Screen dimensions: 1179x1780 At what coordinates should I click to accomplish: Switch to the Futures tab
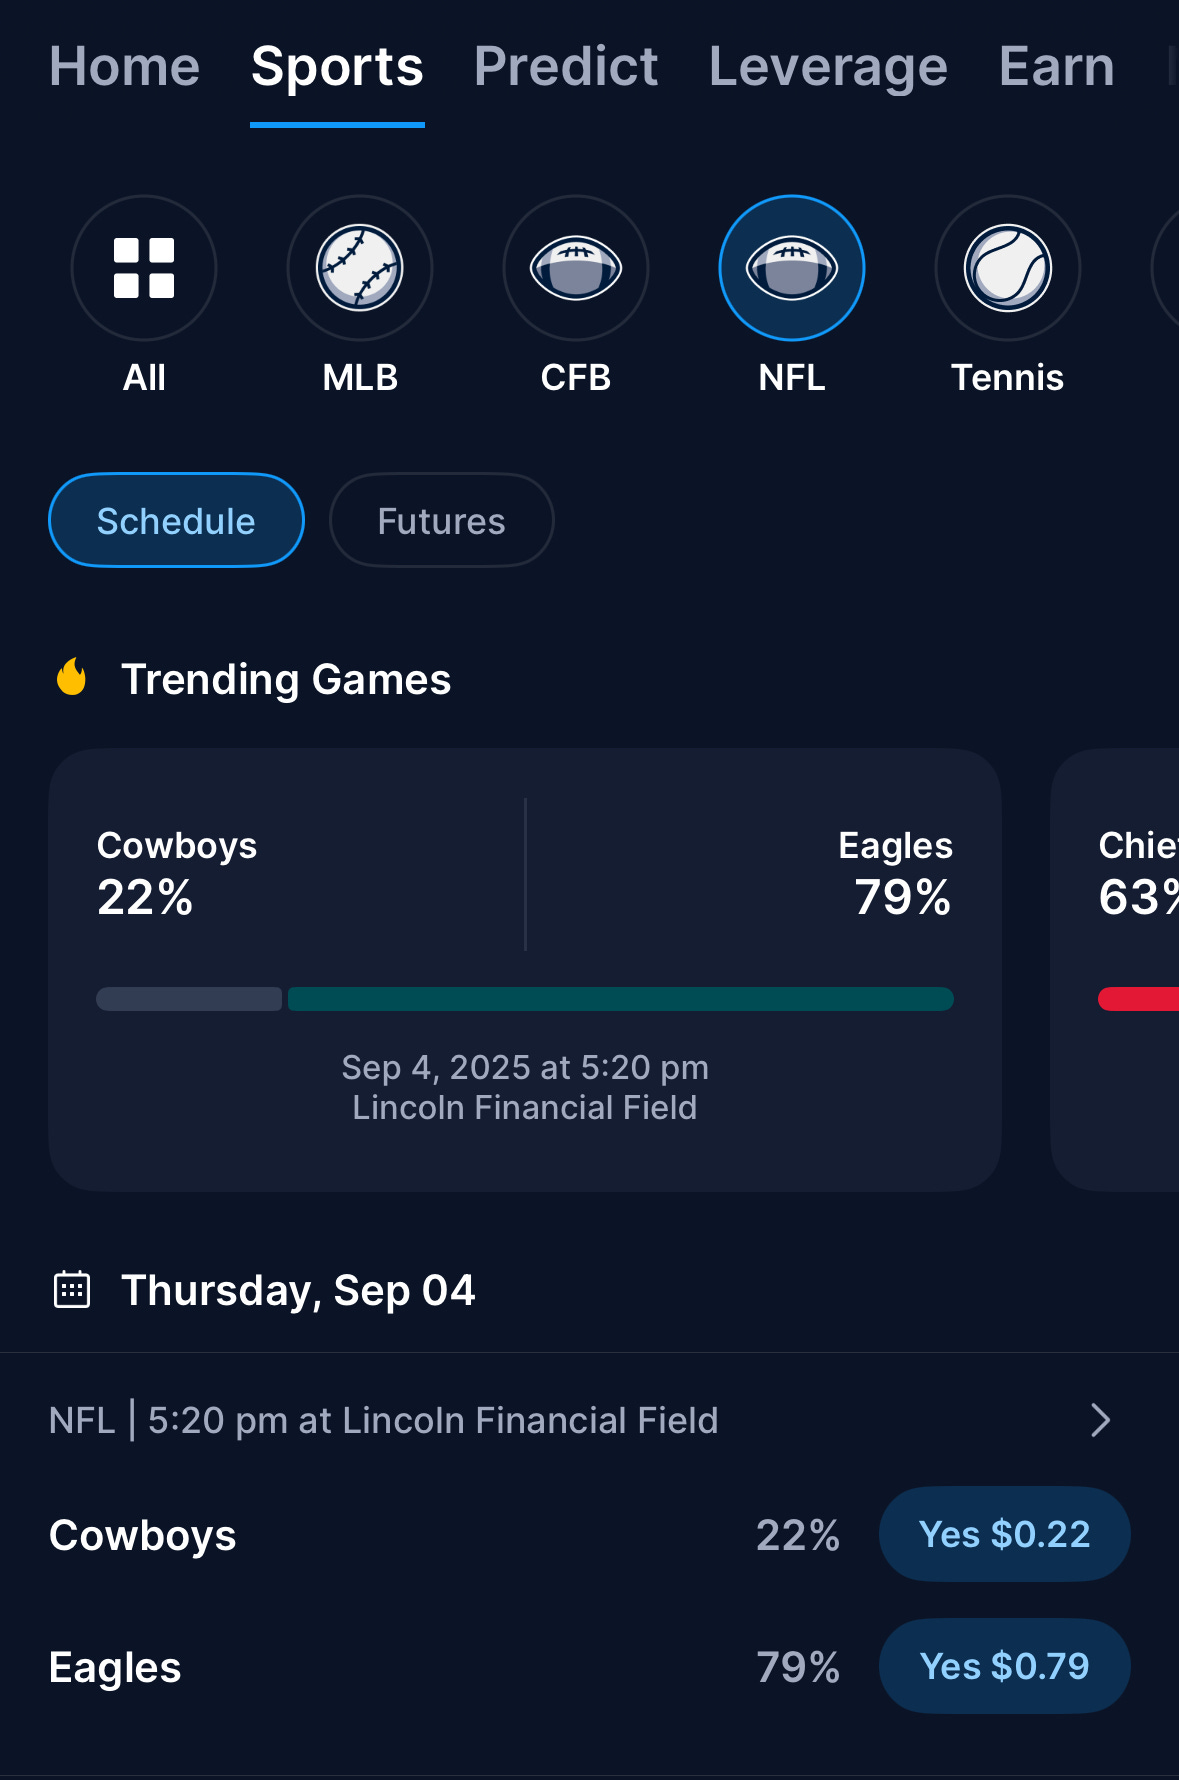440,520
